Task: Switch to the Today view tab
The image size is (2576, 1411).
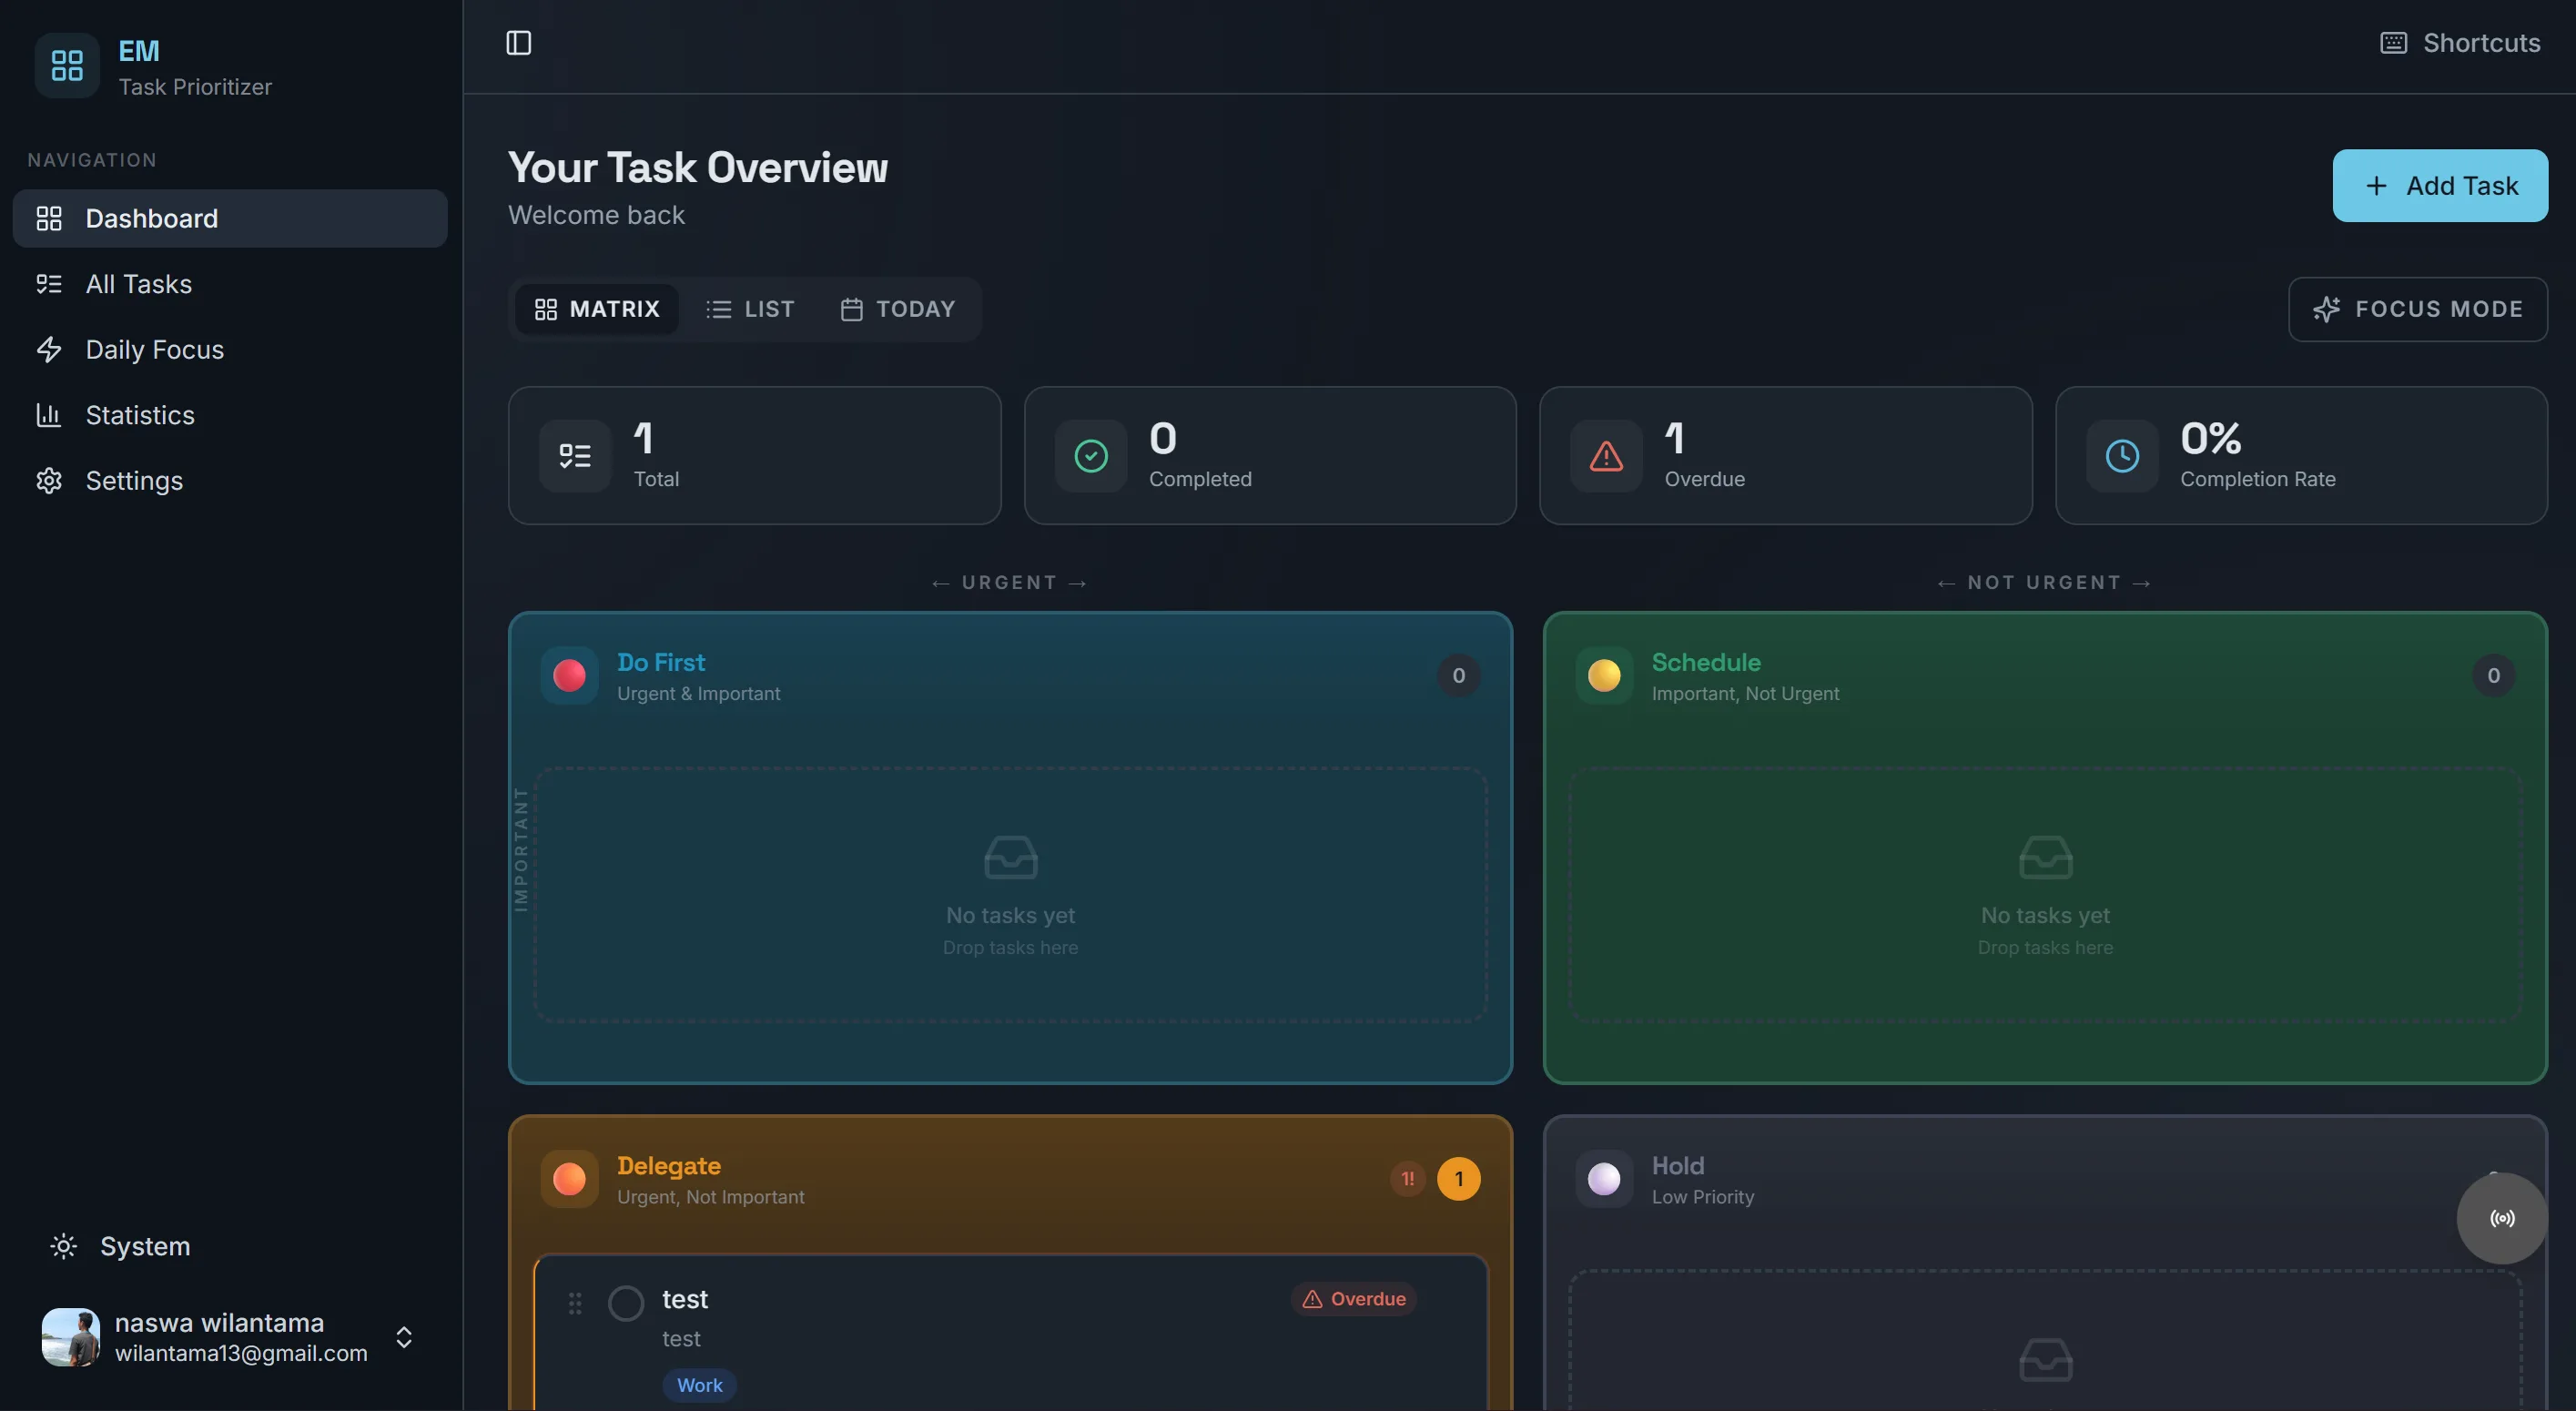Action: pos(898,309)
